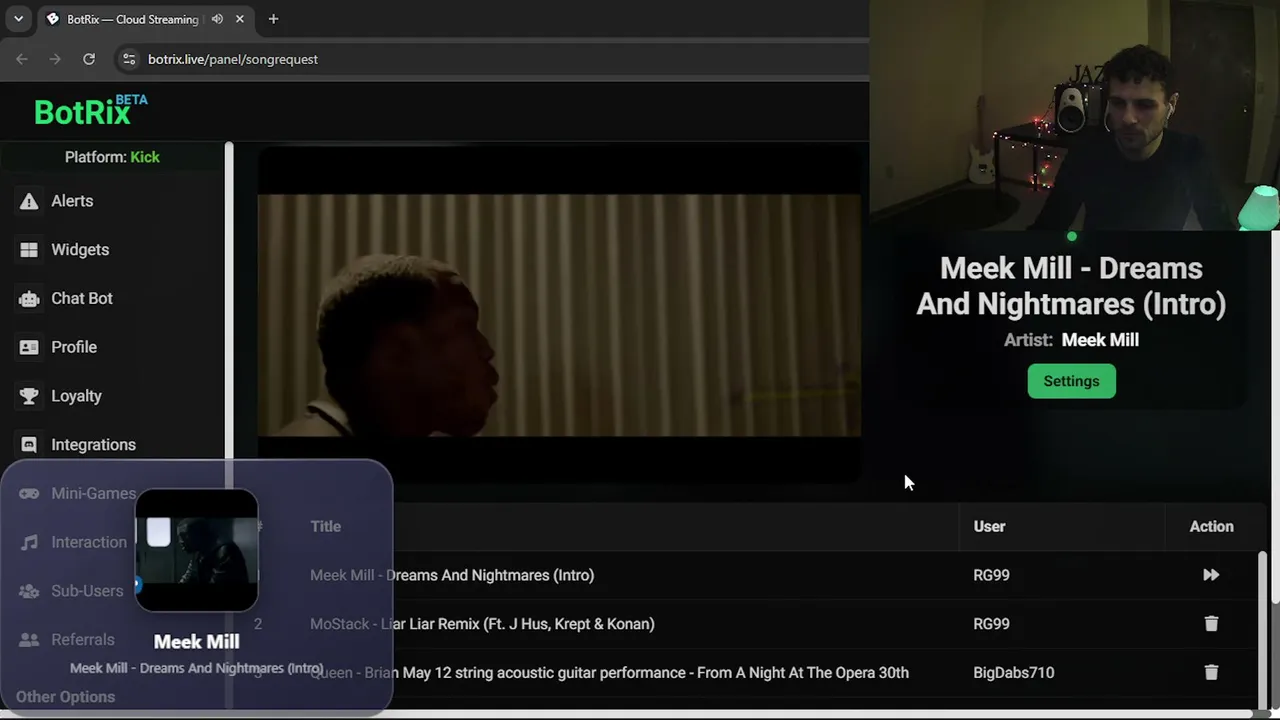This screenshot has height=720, width=1280.
Task: Delete the MoStack Liar Liar Remix request
Action: pos(1211,624)
